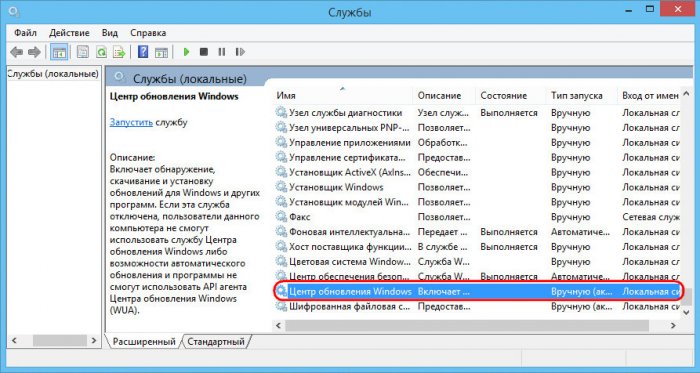The width and height of the screenshot is (700, 373).
Task: Click gear icon of Установщик ActiveX row
Action: [281, 172]
